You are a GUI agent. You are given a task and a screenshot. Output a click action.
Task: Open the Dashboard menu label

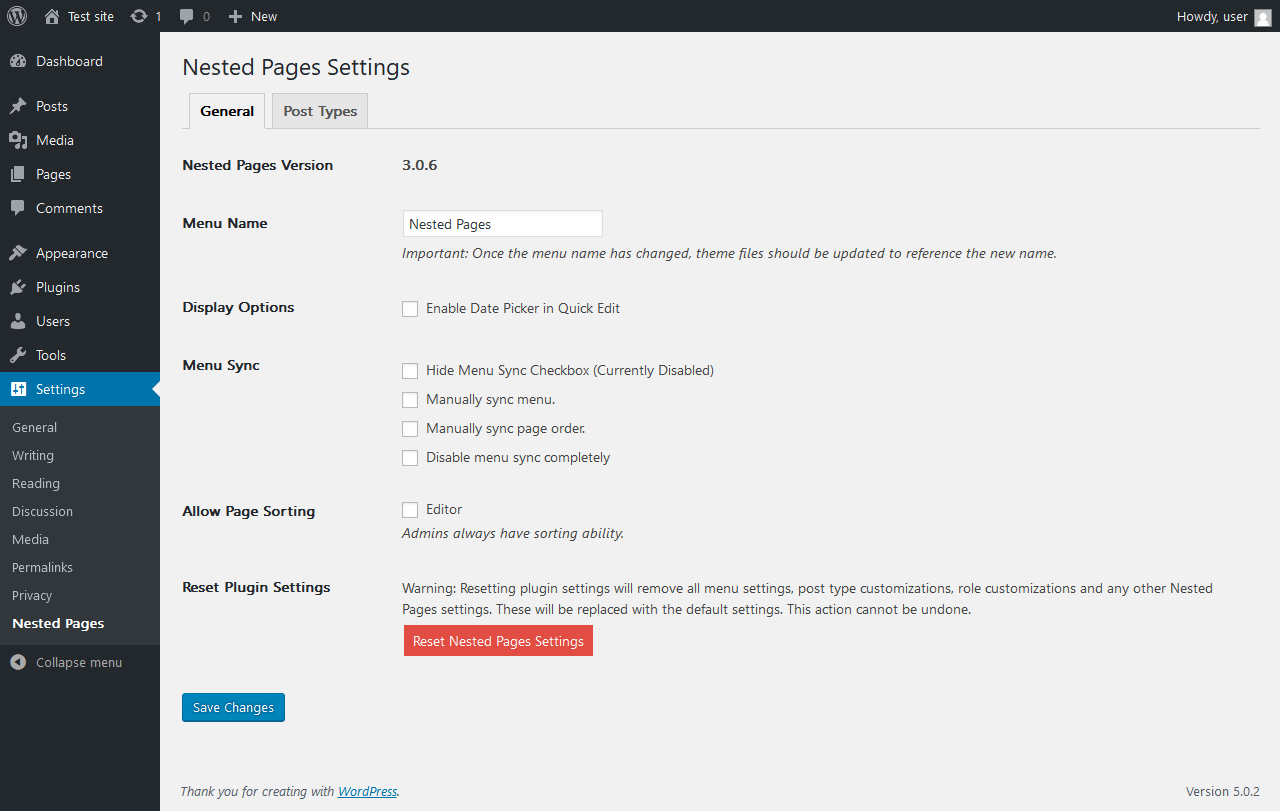tap(69, 61)
